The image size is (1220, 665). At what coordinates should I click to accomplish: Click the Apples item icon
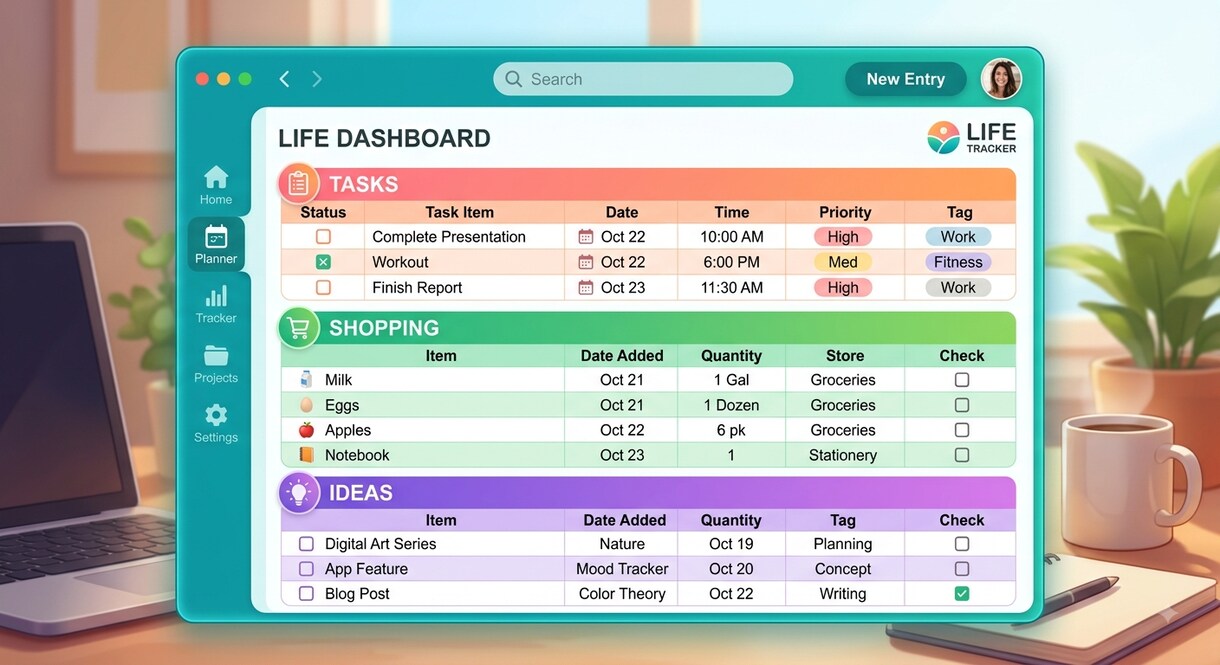(x=306, y=430)
